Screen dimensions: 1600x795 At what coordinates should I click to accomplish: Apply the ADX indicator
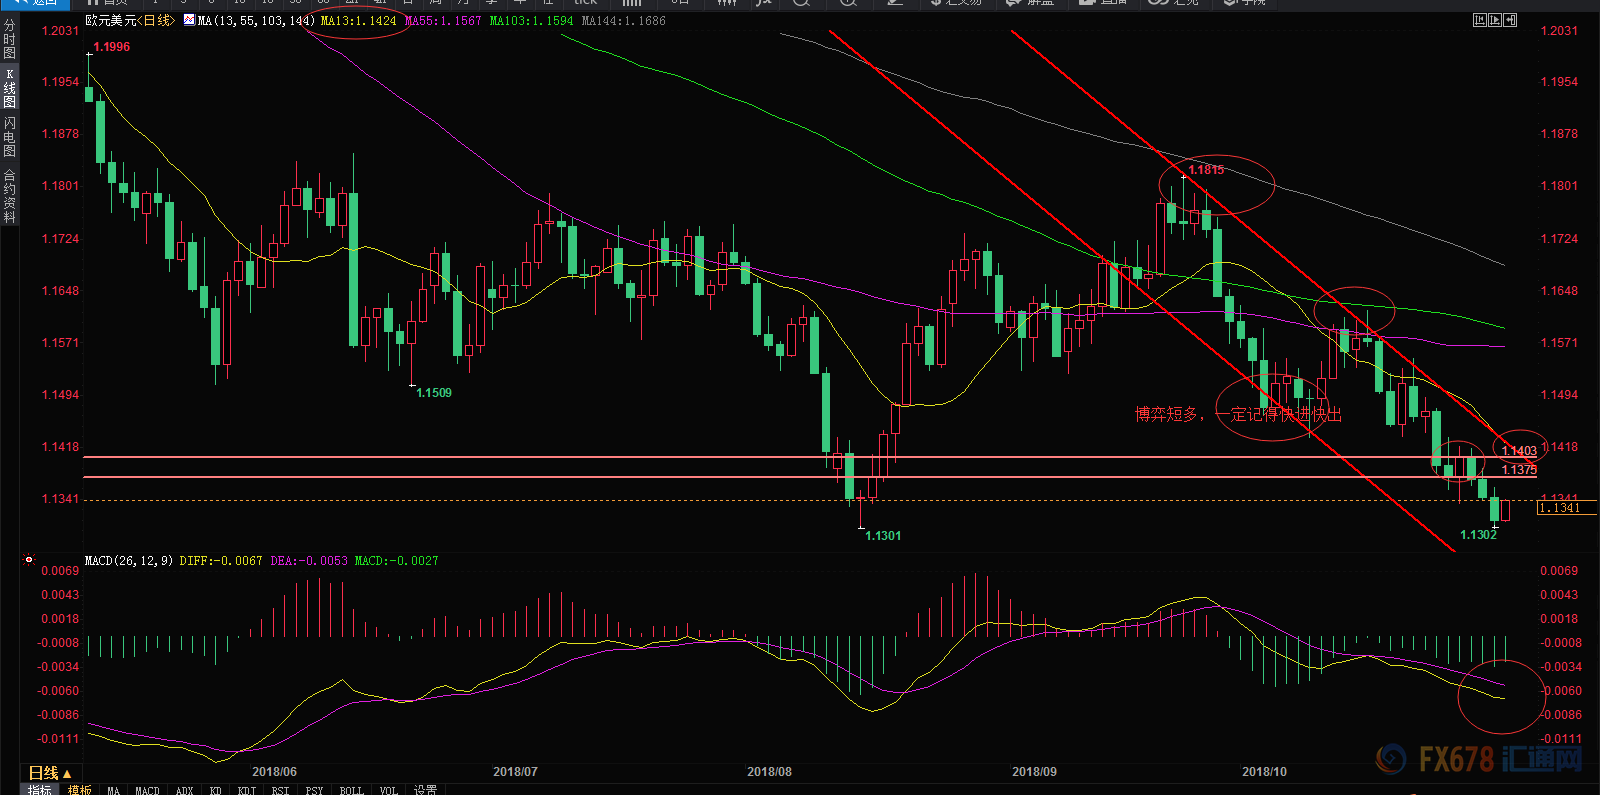coord(184,790)
